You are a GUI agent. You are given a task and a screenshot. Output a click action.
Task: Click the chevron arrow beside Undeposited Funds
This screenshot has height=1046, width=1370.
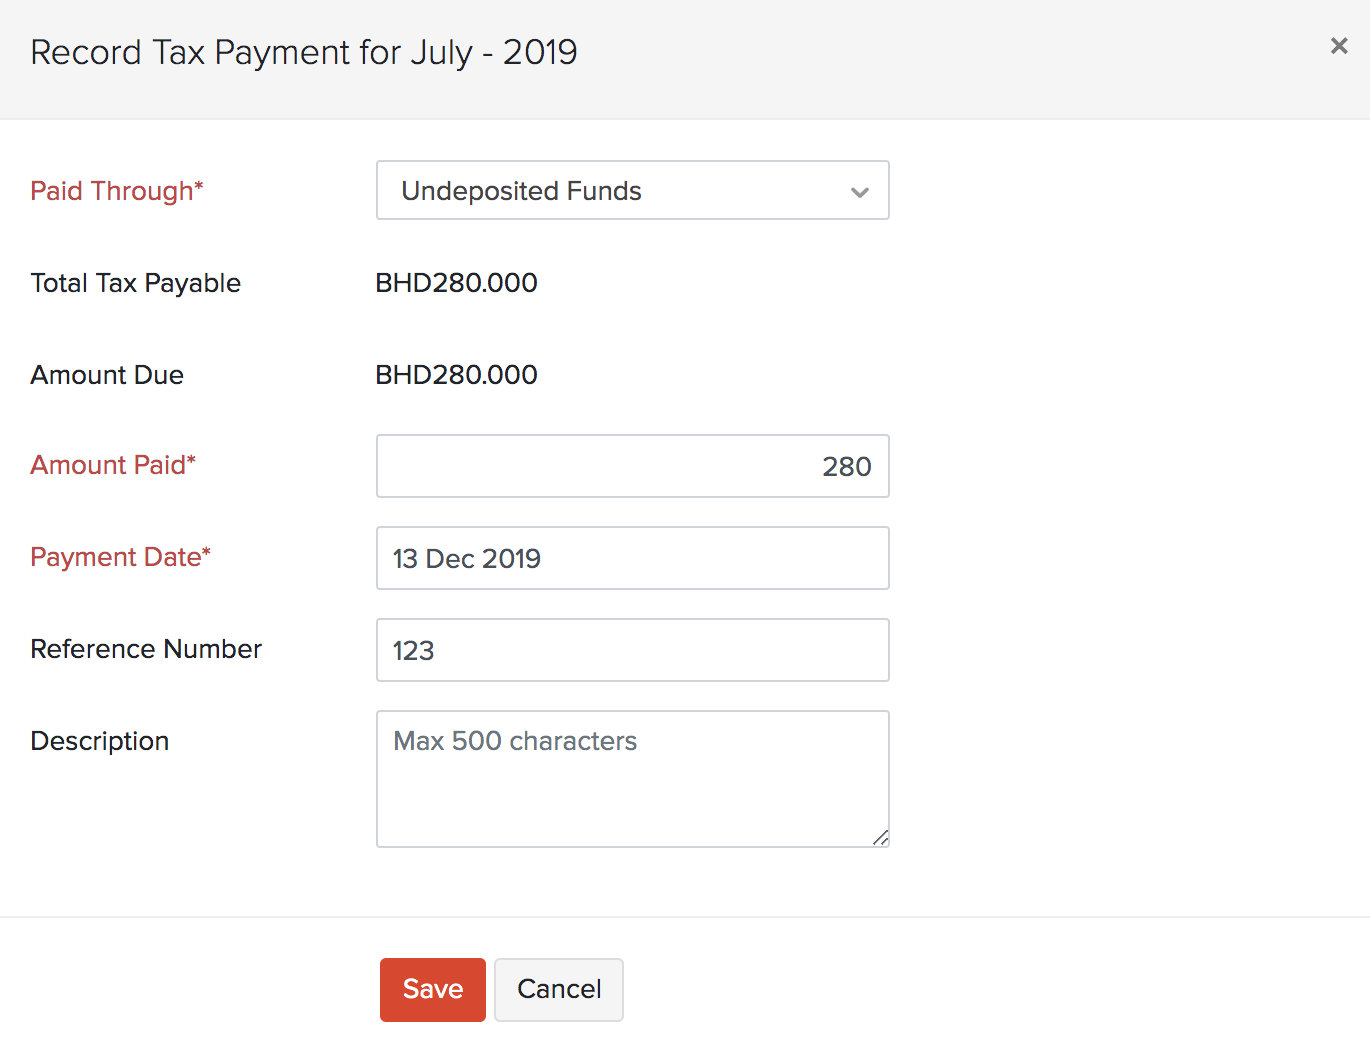859,192
